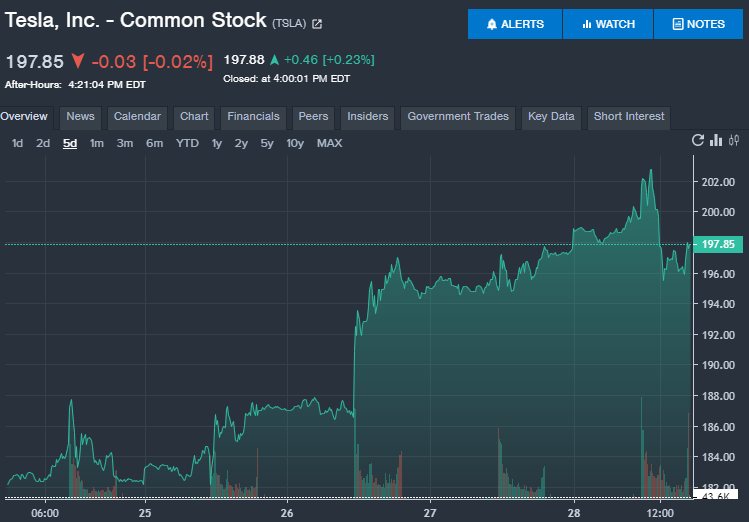Add TSLA to the Watch list
This screenshot has height=522, width=749.
(x=608, y=24)
